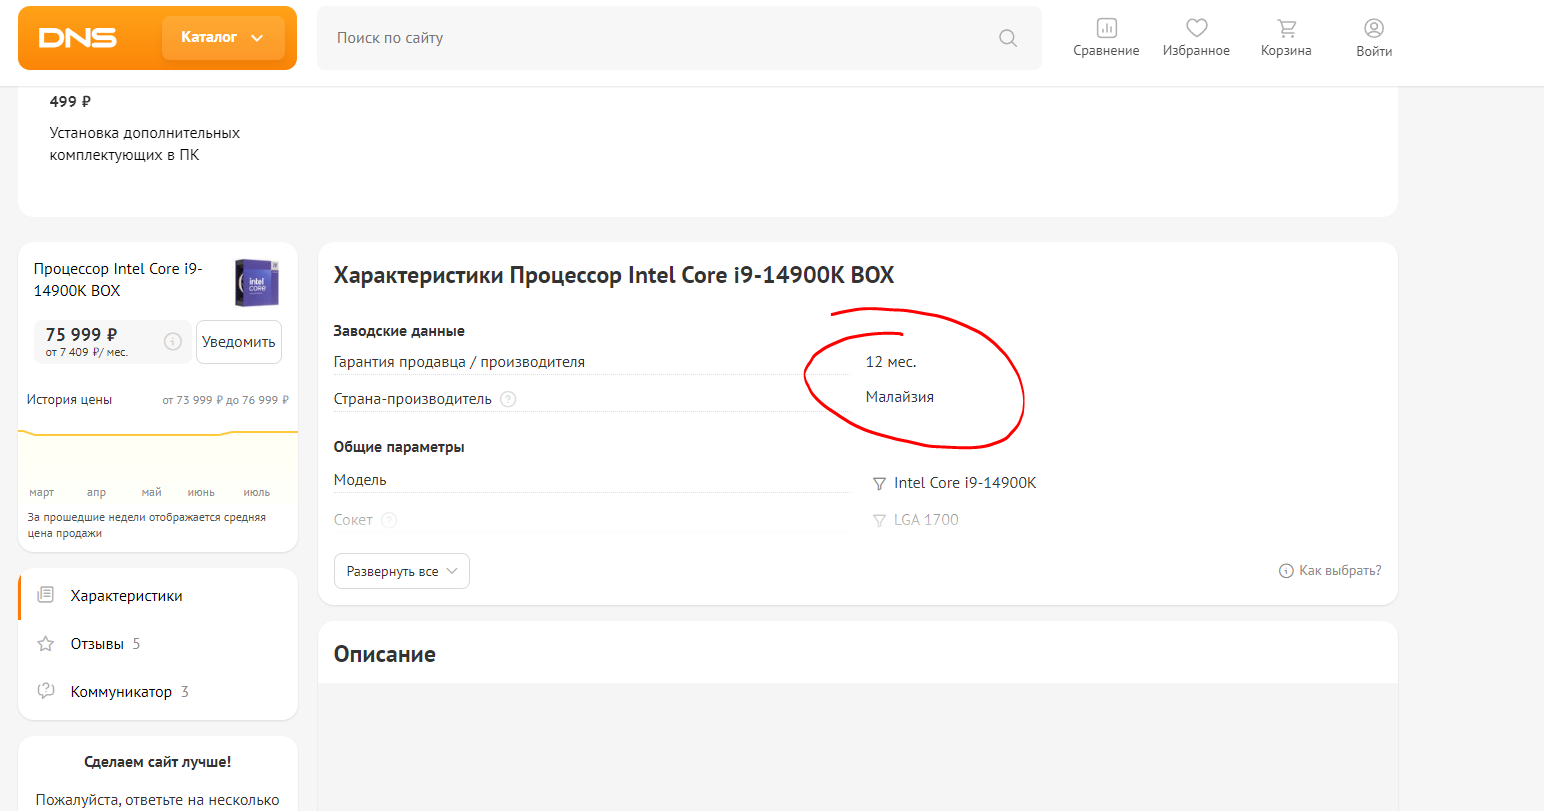Open Корзина cart icon
1544x811 pixels.
pos(1286,38)
